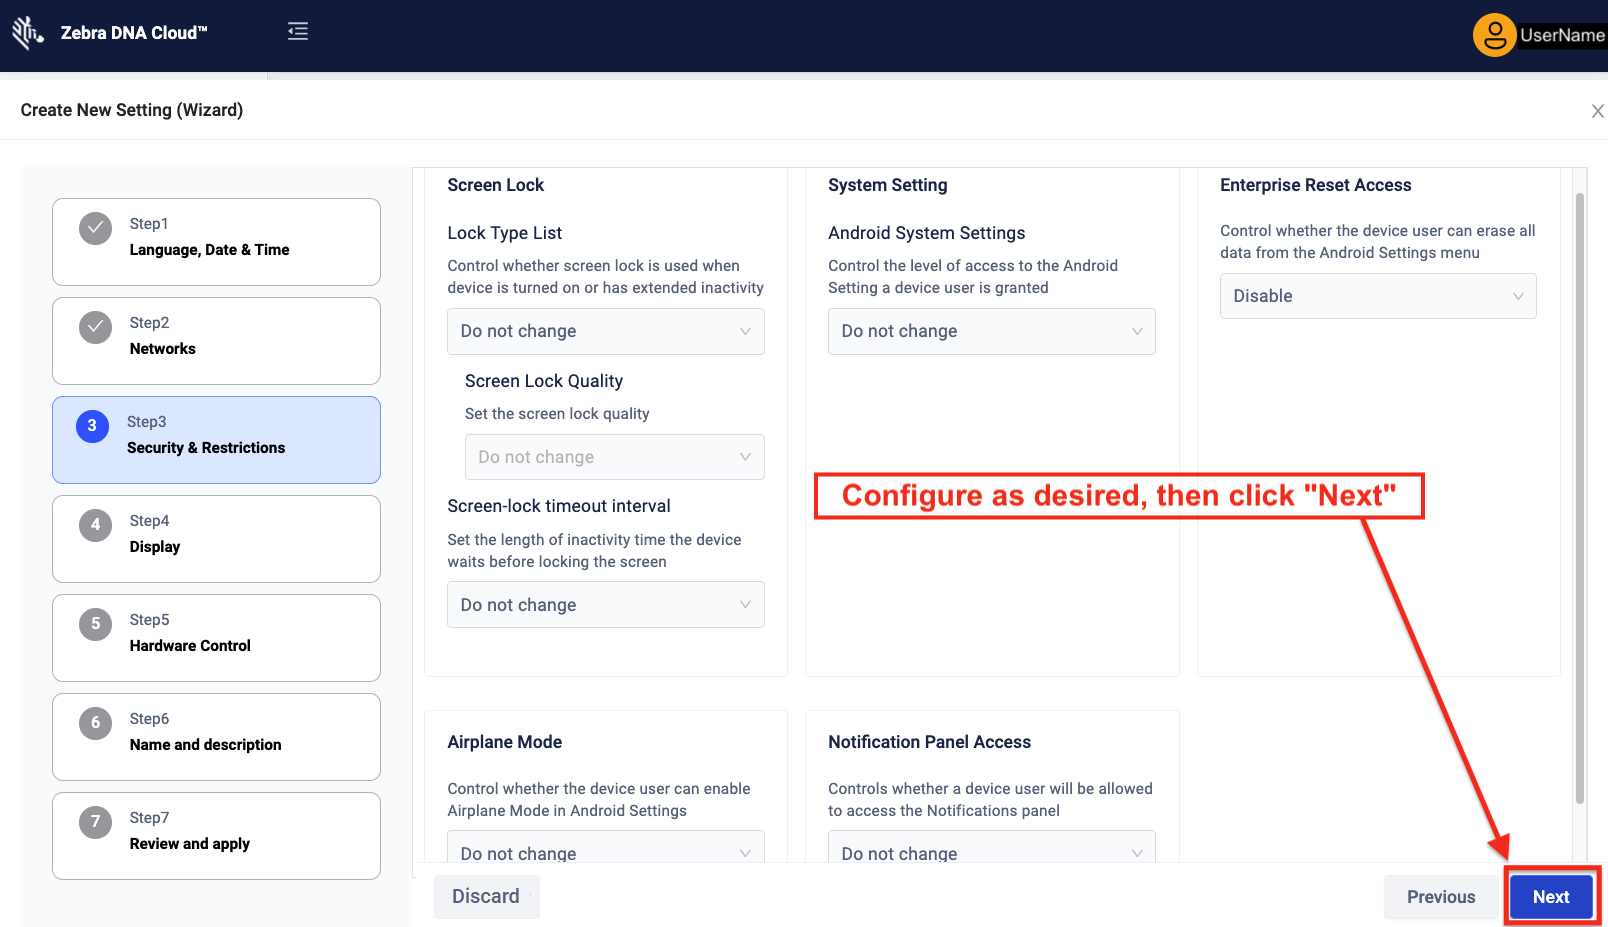Expand the Screen-lock timeout interval dropdown
1608x927 pixels.
pos(605,605)
